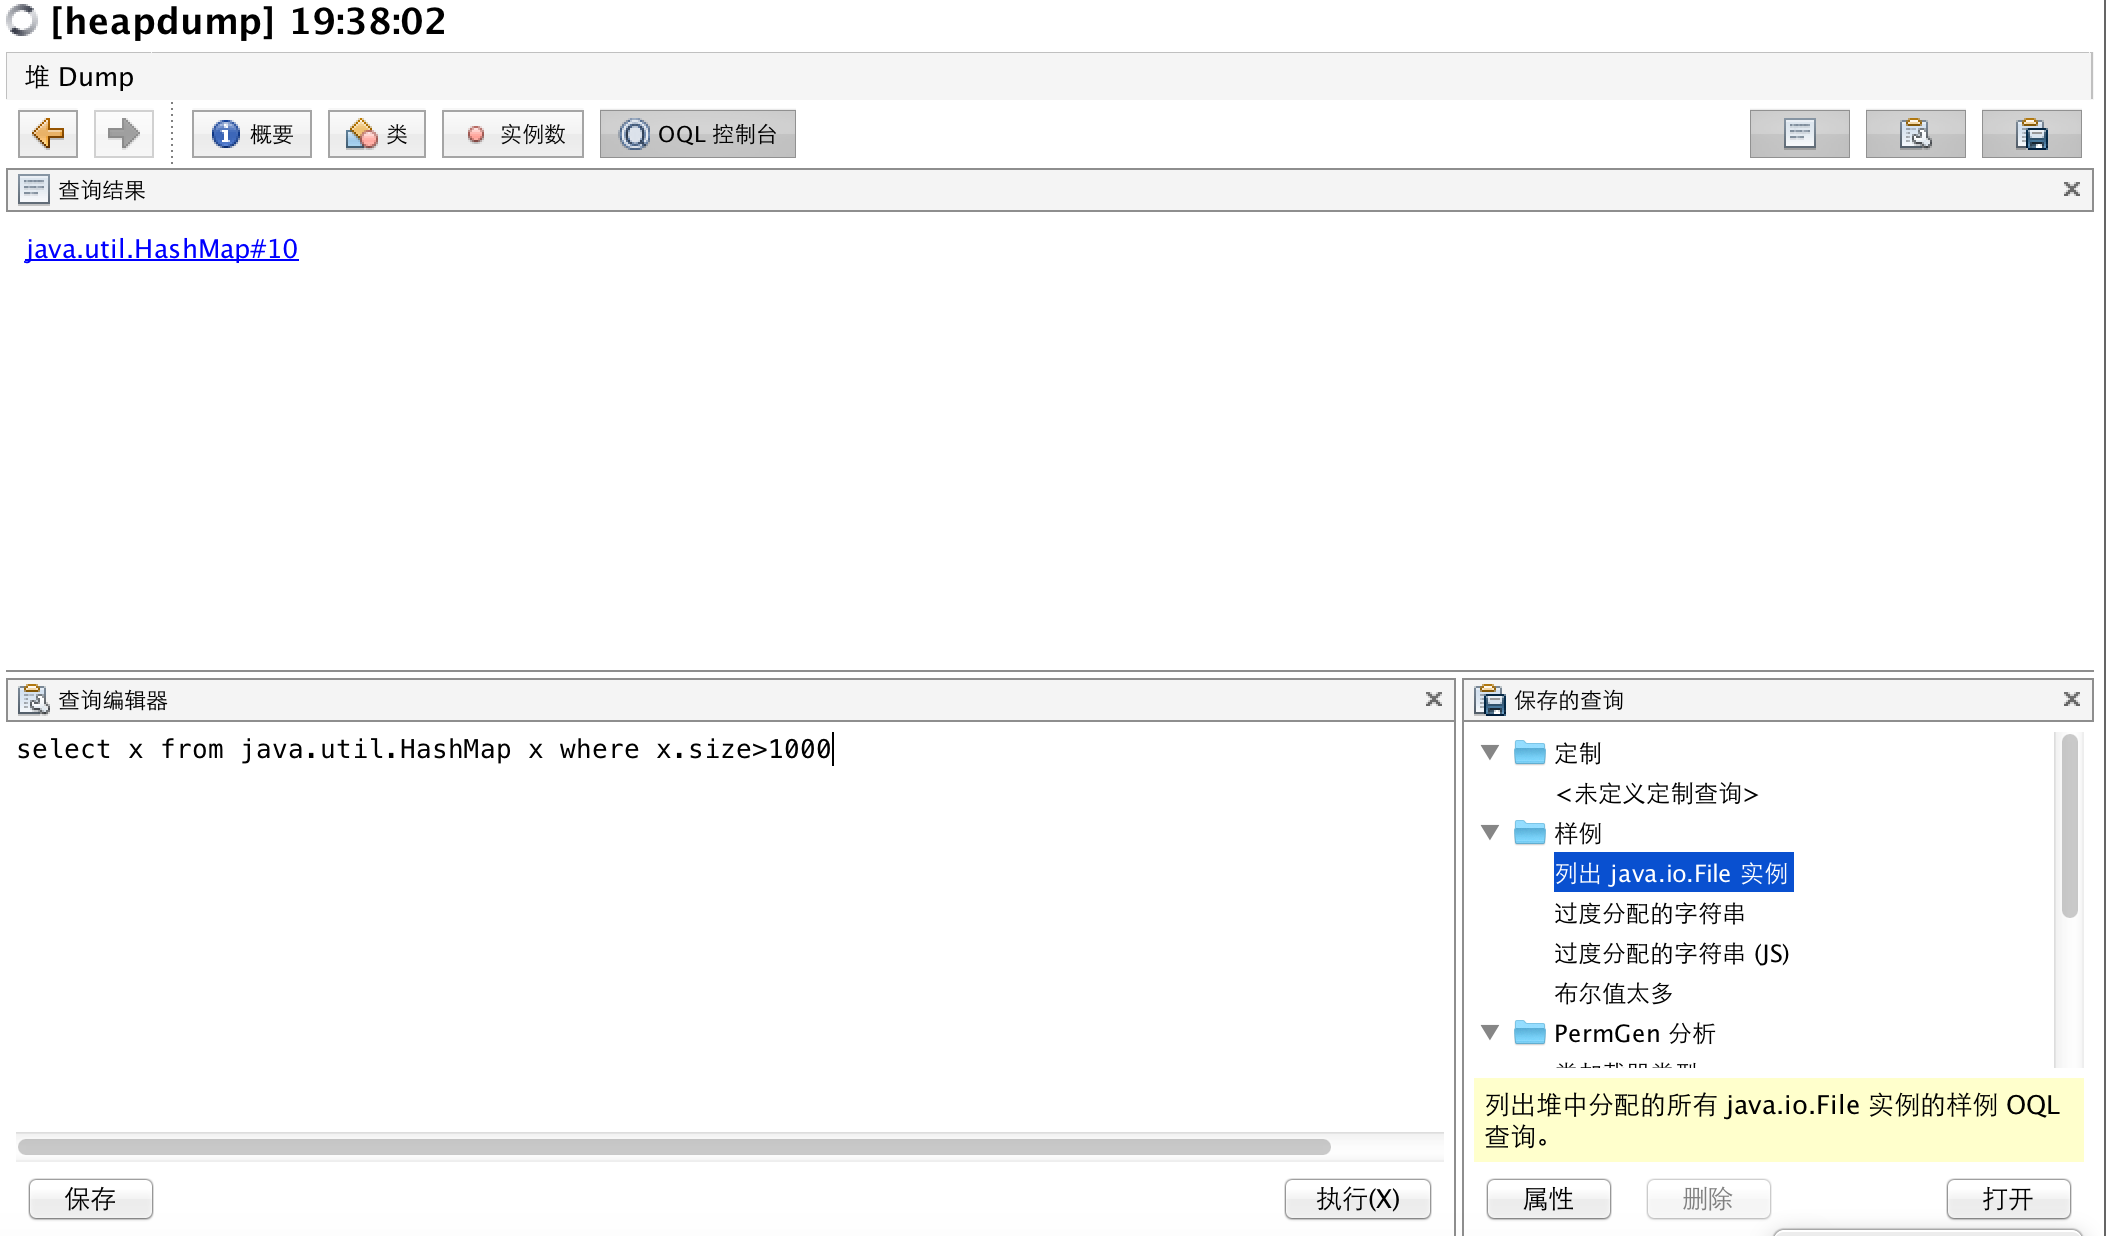Select the 布尔值太多 query

pos(1614,993)
